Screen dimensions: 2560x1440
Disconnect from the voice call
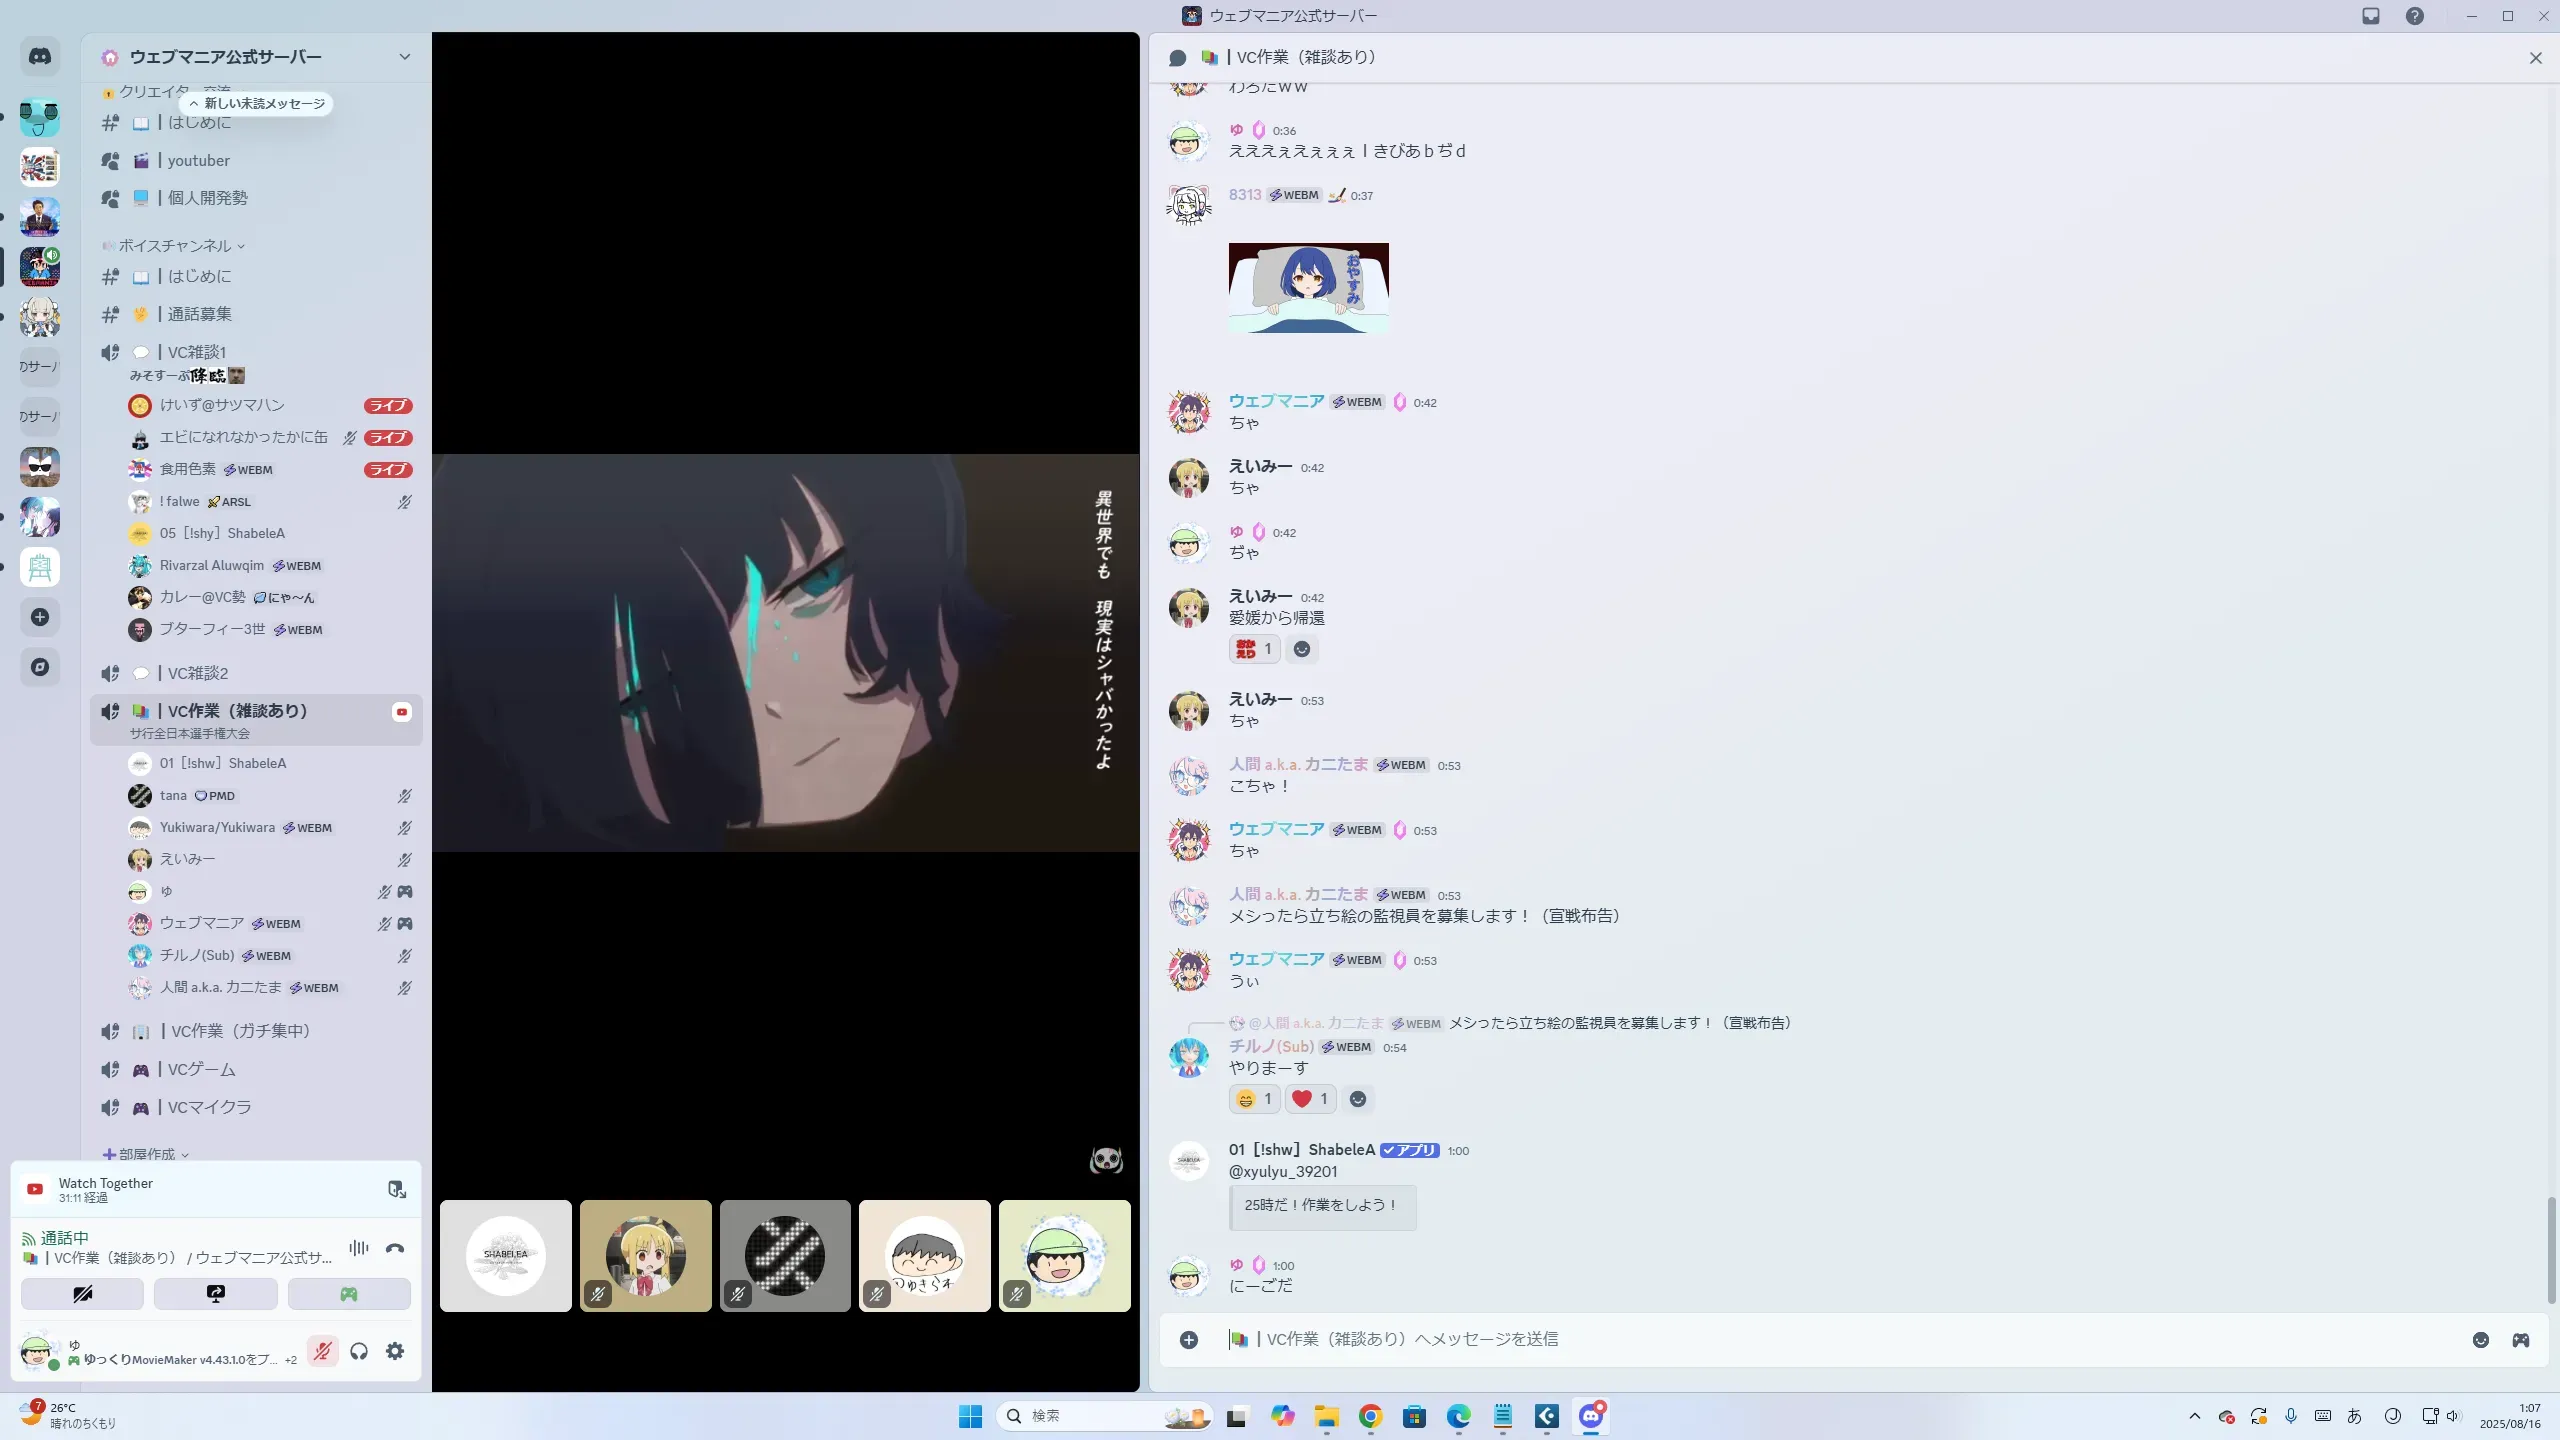click(395, 1248)
